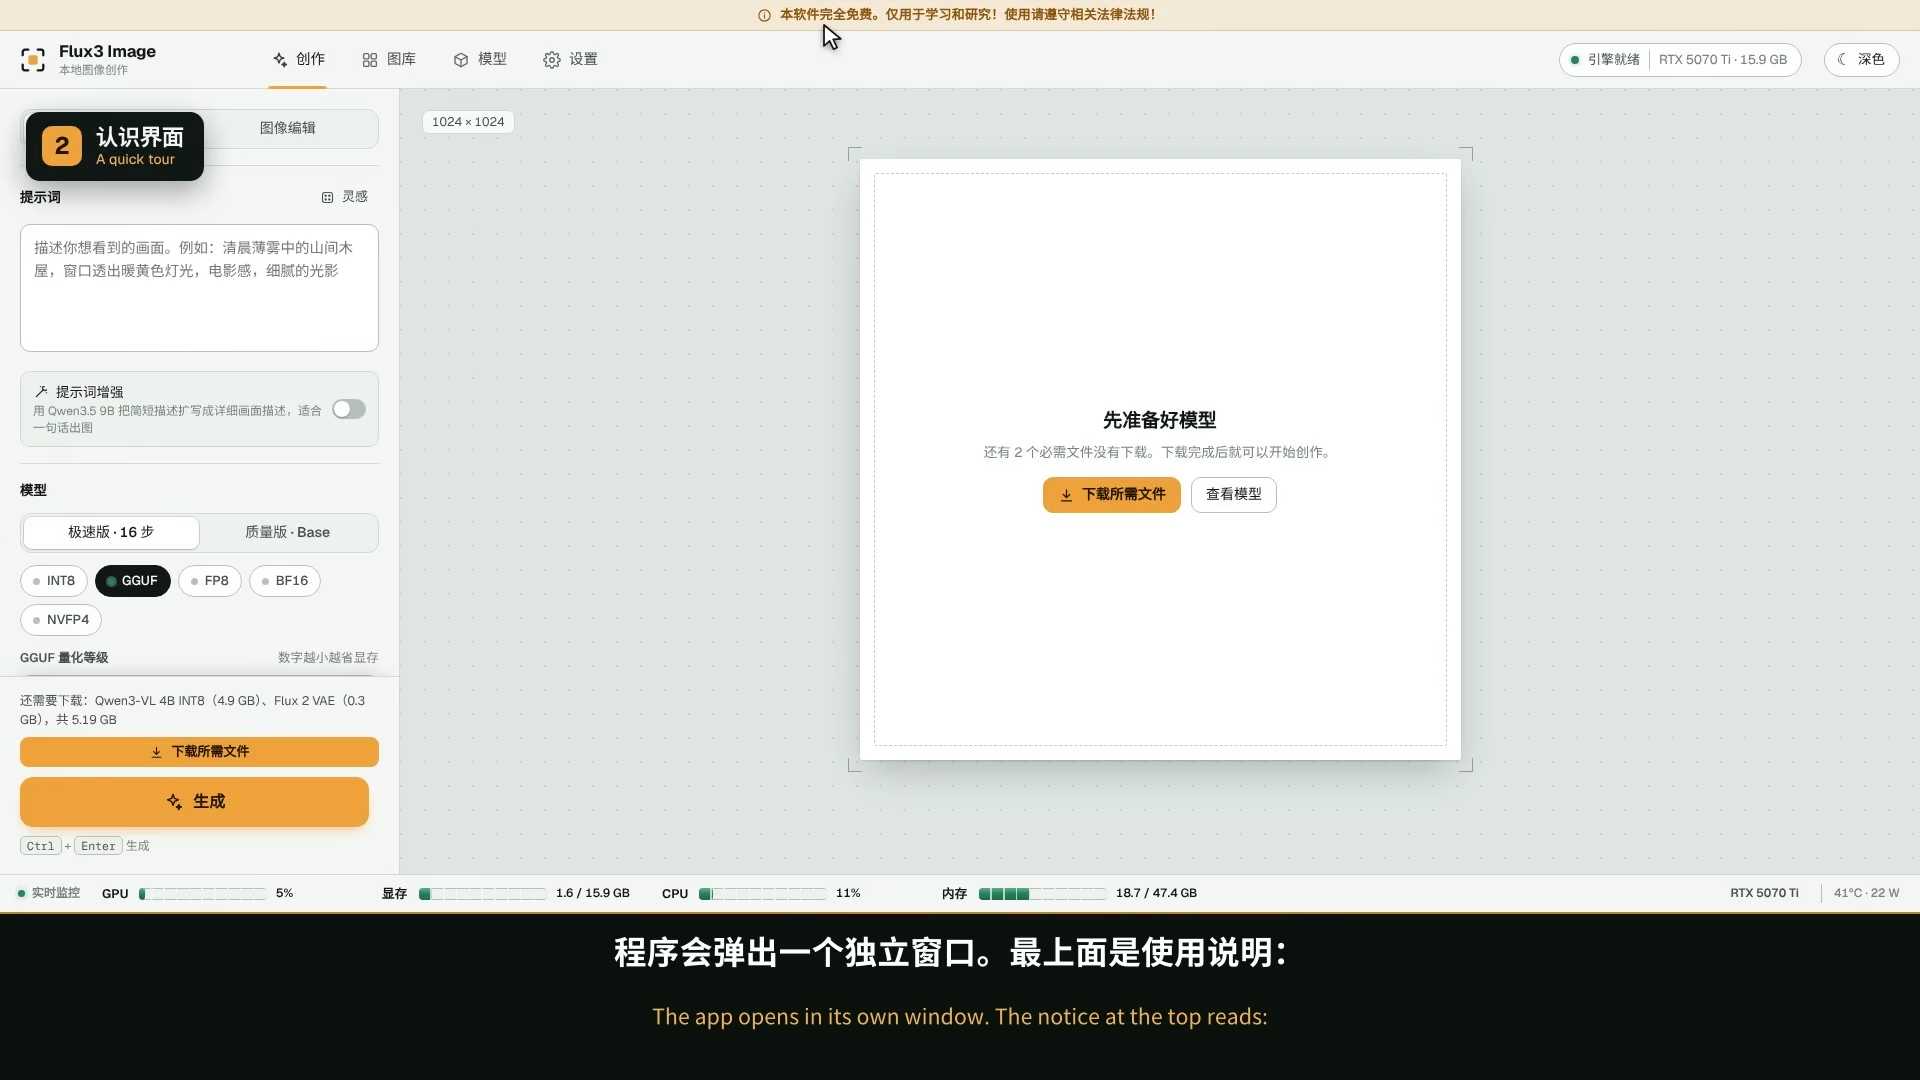Click the status bar RTX 5070 Ti label
Viewport: 1920px width, 1080px height.
point(1764,893)
